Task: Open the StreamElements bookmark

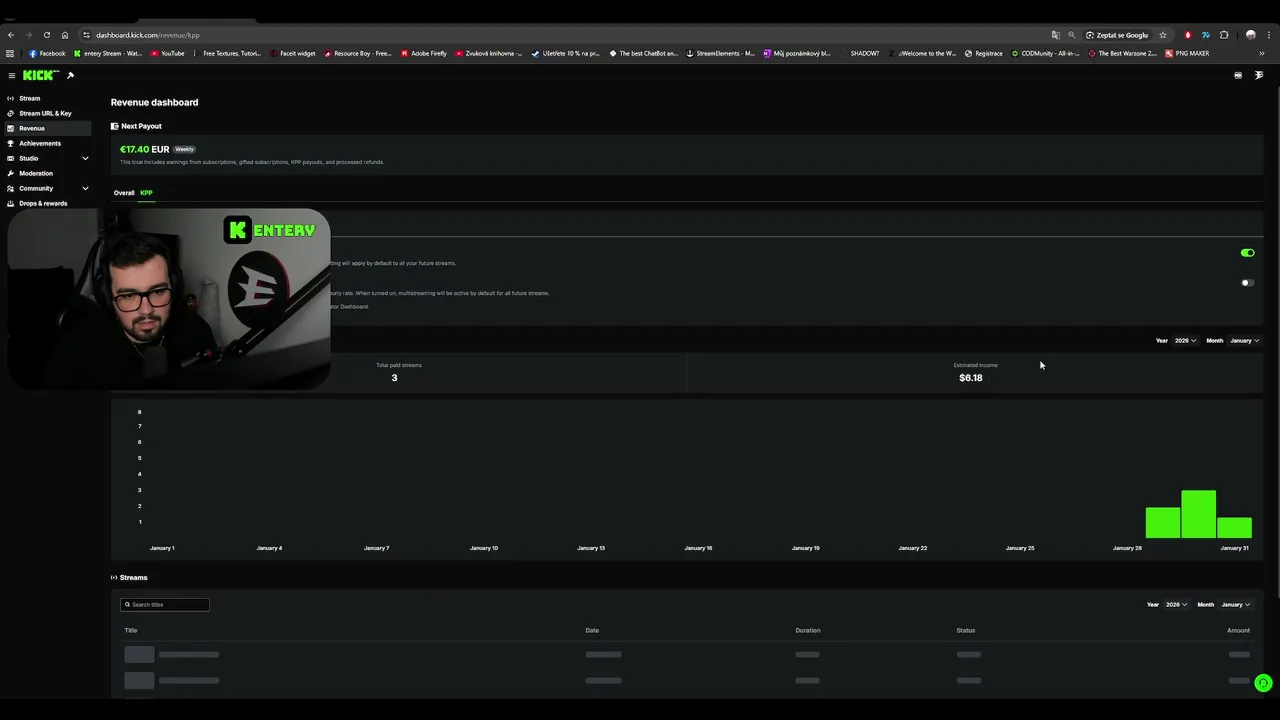Action: pos(720,53)
